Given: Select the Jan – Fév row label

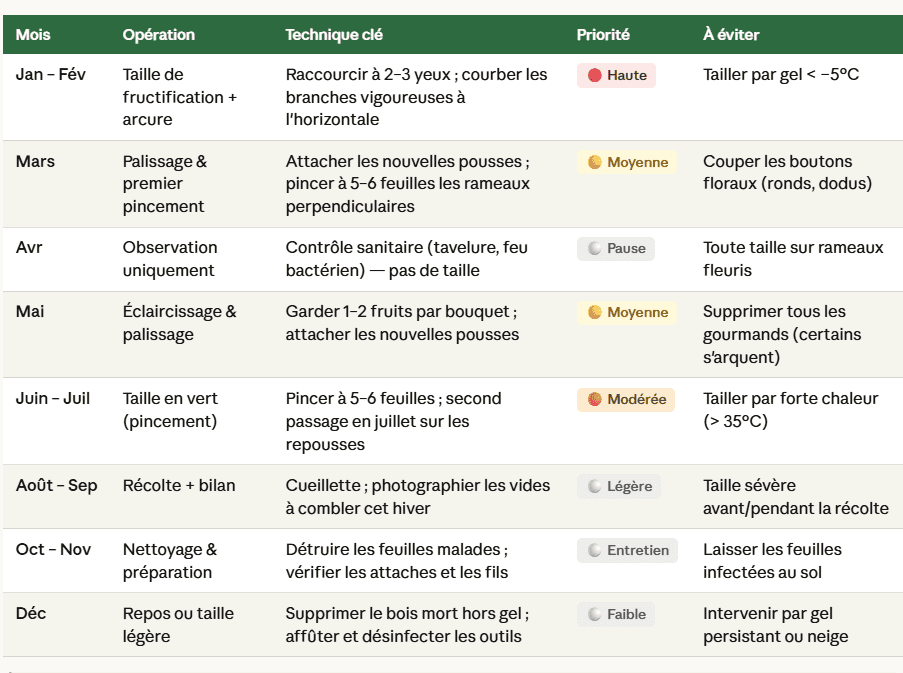Looking at the screenshot, I should [51, 74].
